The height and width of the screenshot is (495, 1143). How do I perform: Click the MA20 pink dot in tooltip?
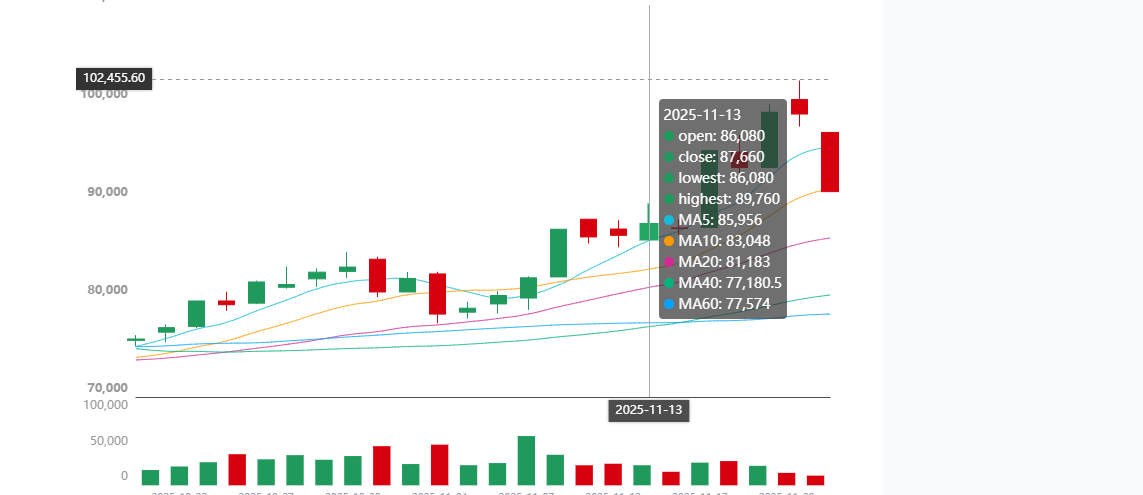[x=669, y=262]
